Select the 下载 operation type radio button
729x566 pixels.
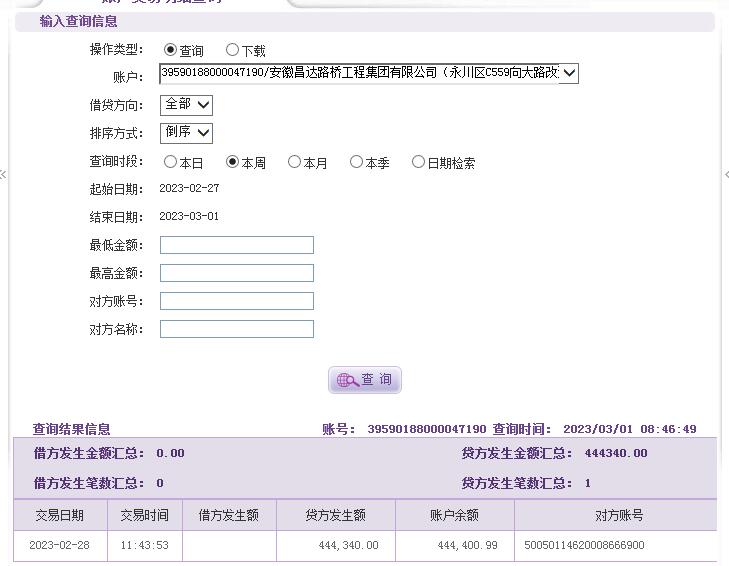tap(232, 50)
